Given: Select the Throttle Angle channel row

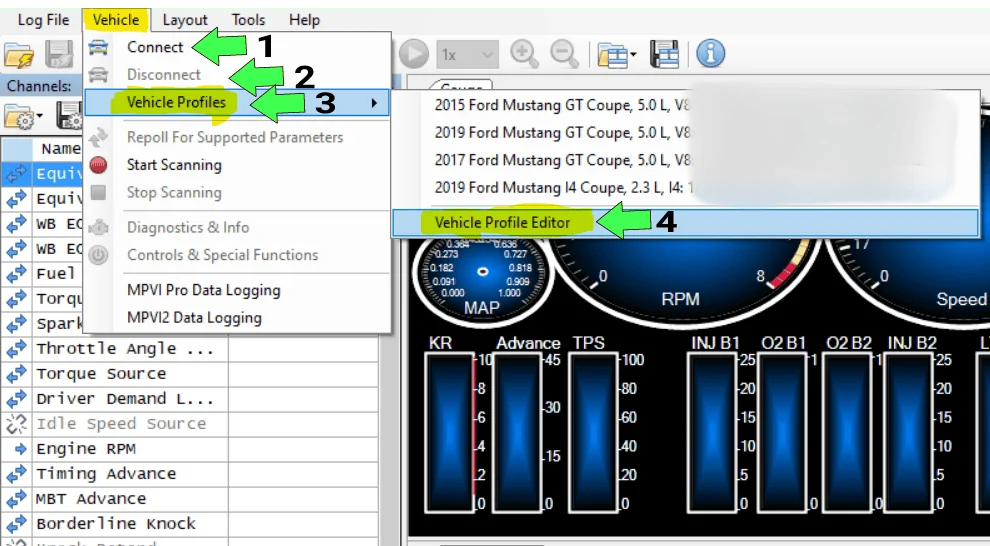Looking at the screenshot, I should point(189,348).
